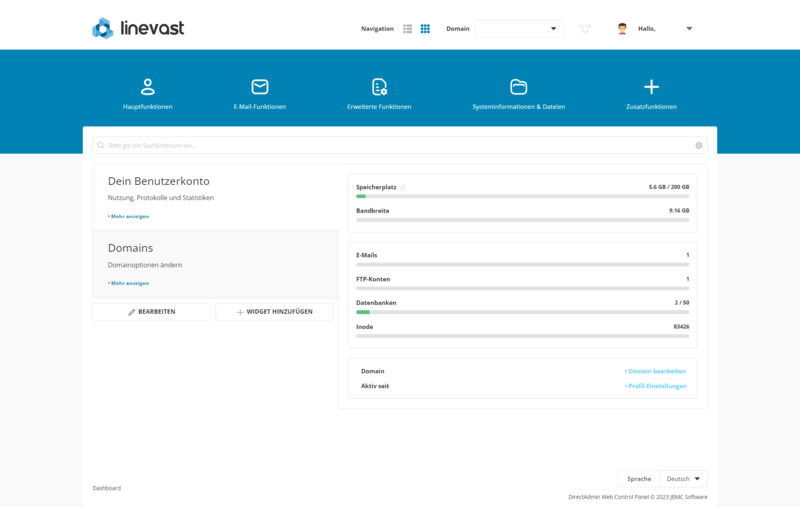Click the Bearbeiten button
800x507 pixels.
click(151, 312)
